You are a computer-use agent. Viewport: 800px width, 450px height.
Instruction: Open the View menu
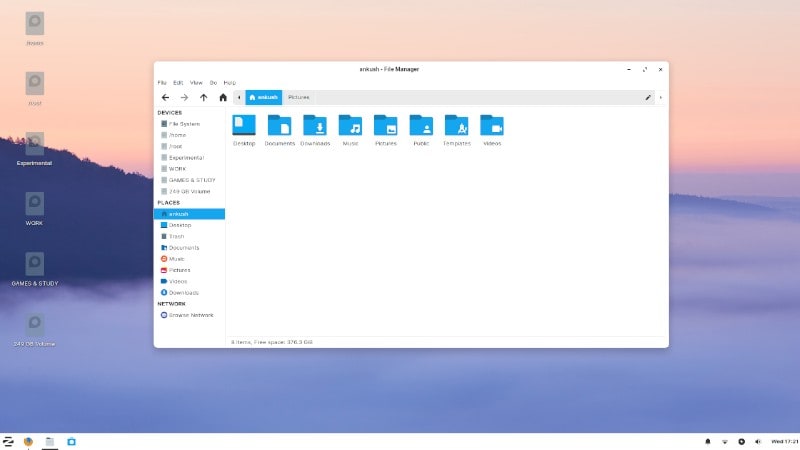point(196,82)
